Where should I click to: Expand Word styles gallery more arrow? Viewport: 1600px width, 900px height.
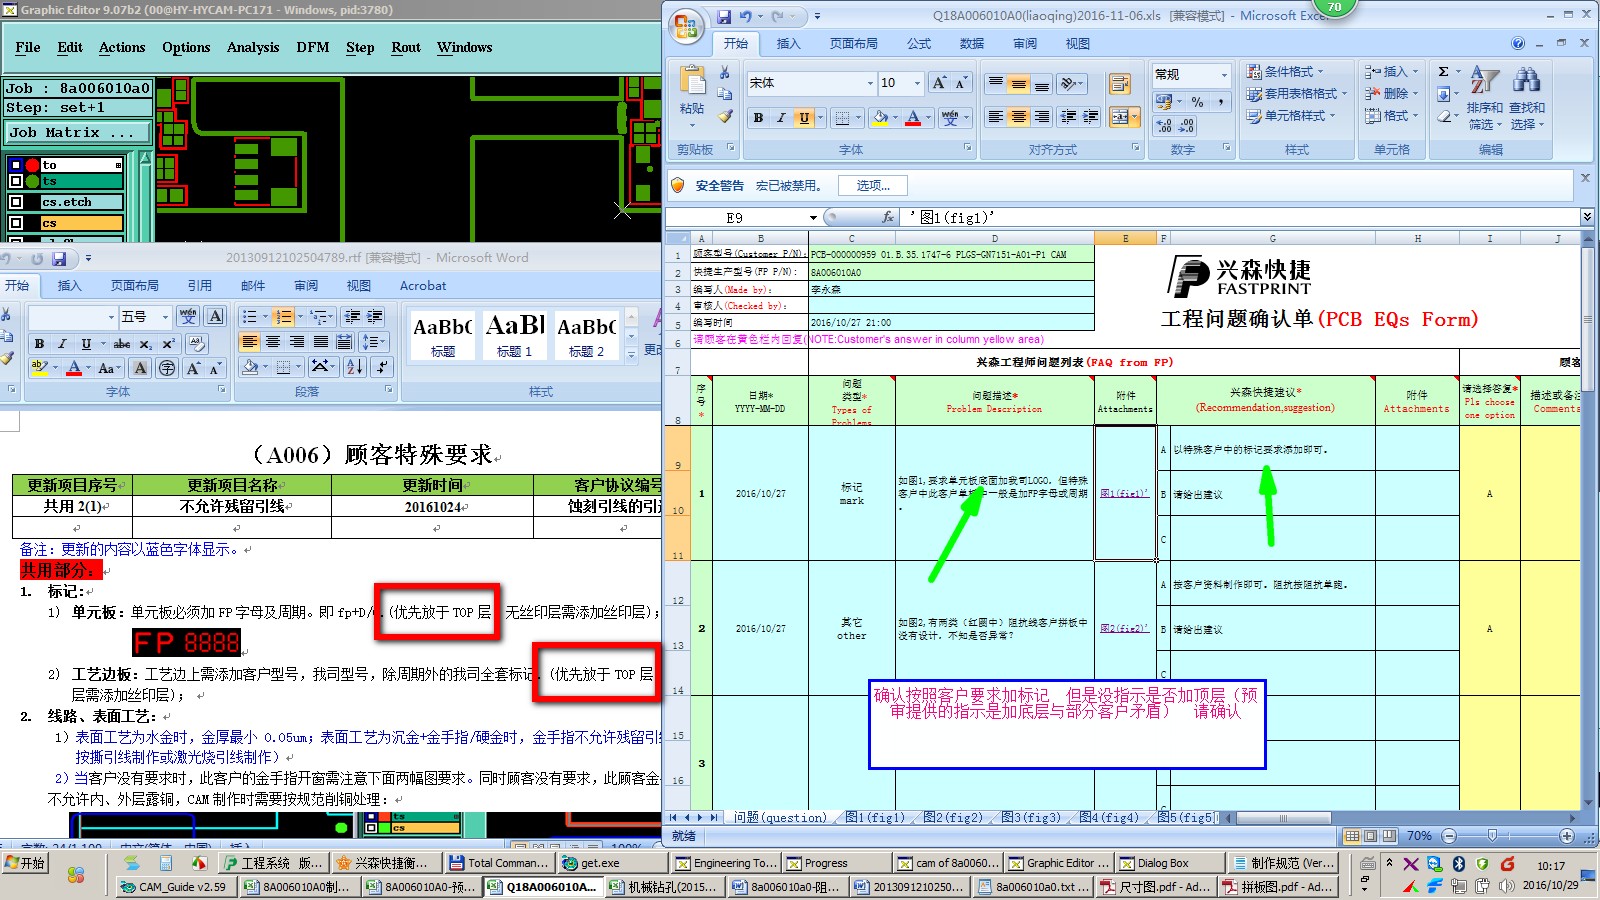tap(631, 354)
